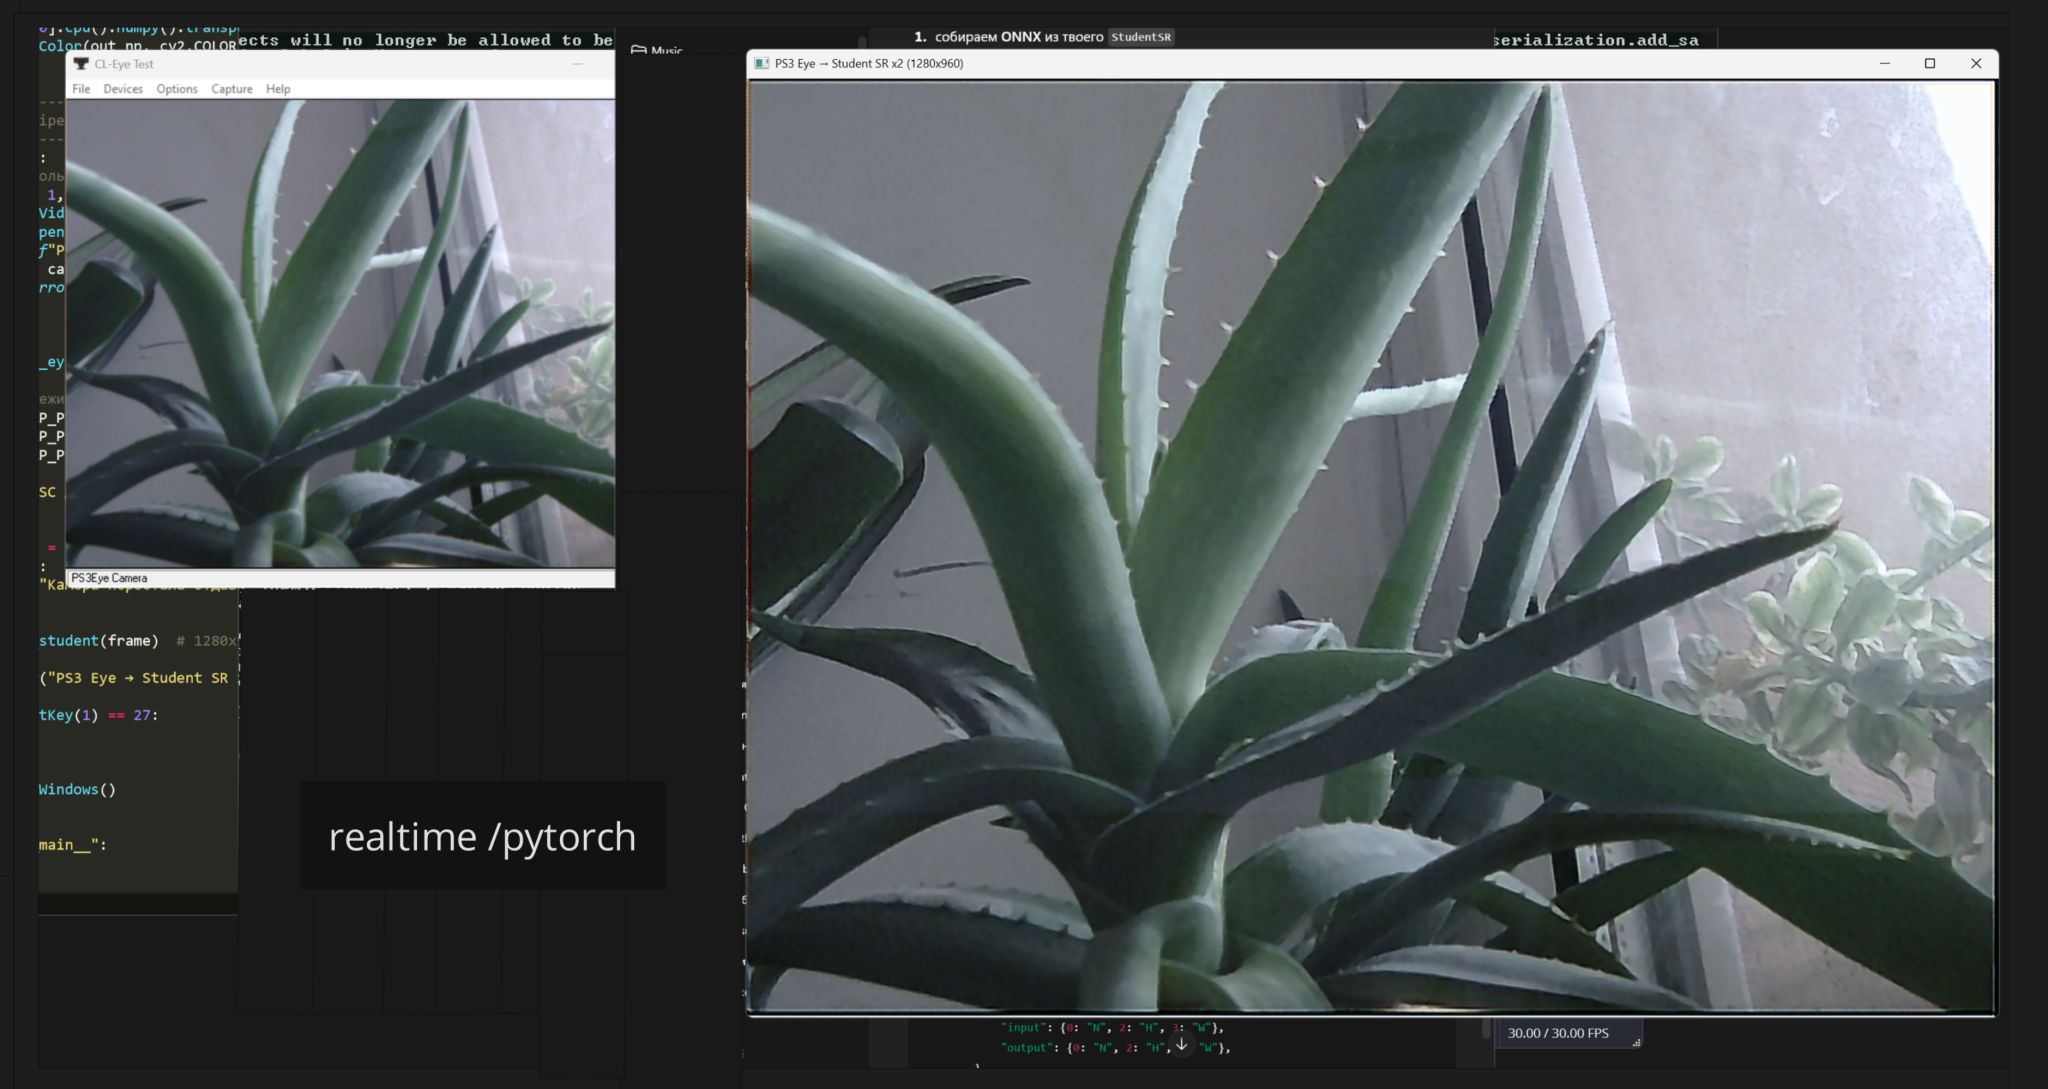Viewport: 2048px width, 1089px height.
Task: Open the File menu in CL-Eye Test
Action: coord(83,89)
